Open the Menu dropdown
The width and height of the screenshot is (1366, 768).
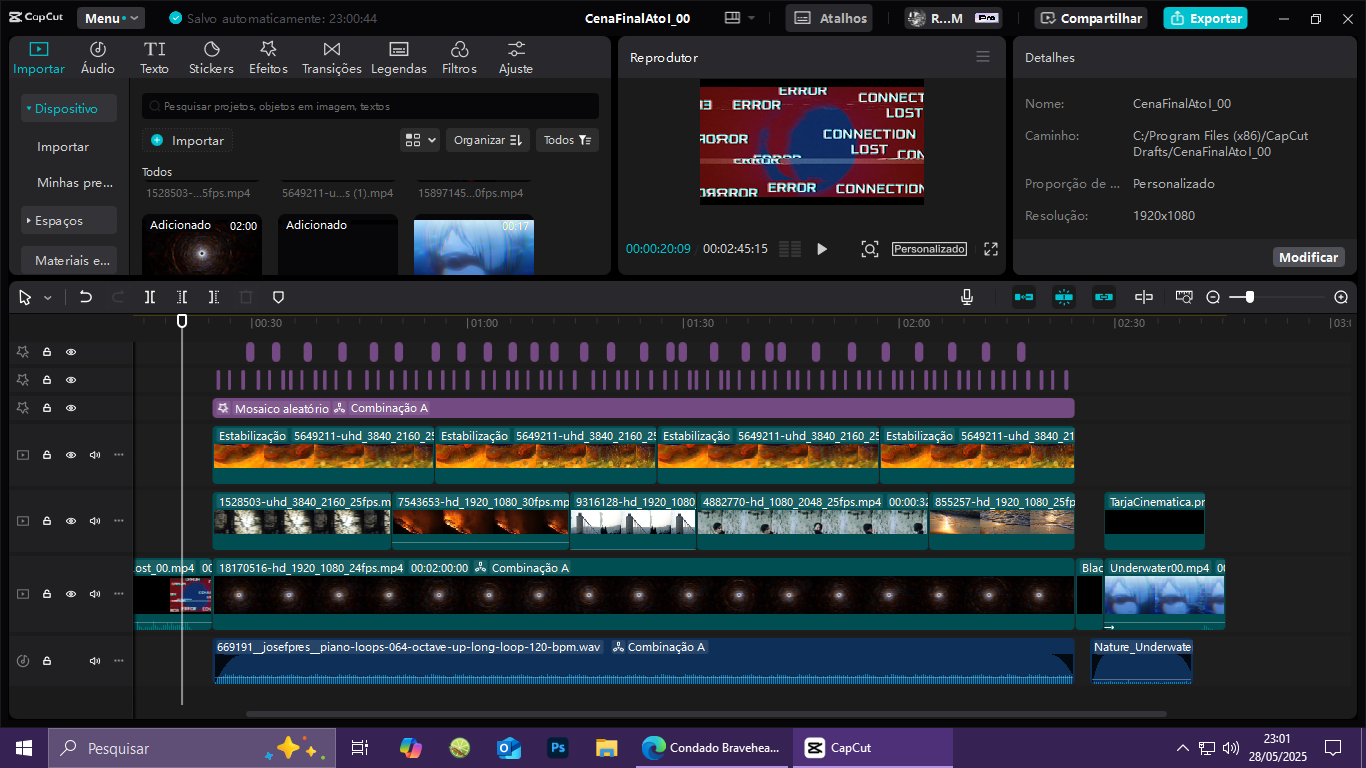click(x=110, y=18)
